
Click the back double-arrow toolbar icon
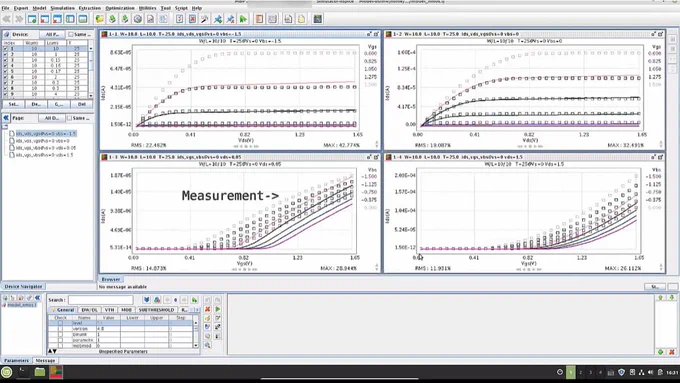7,19
